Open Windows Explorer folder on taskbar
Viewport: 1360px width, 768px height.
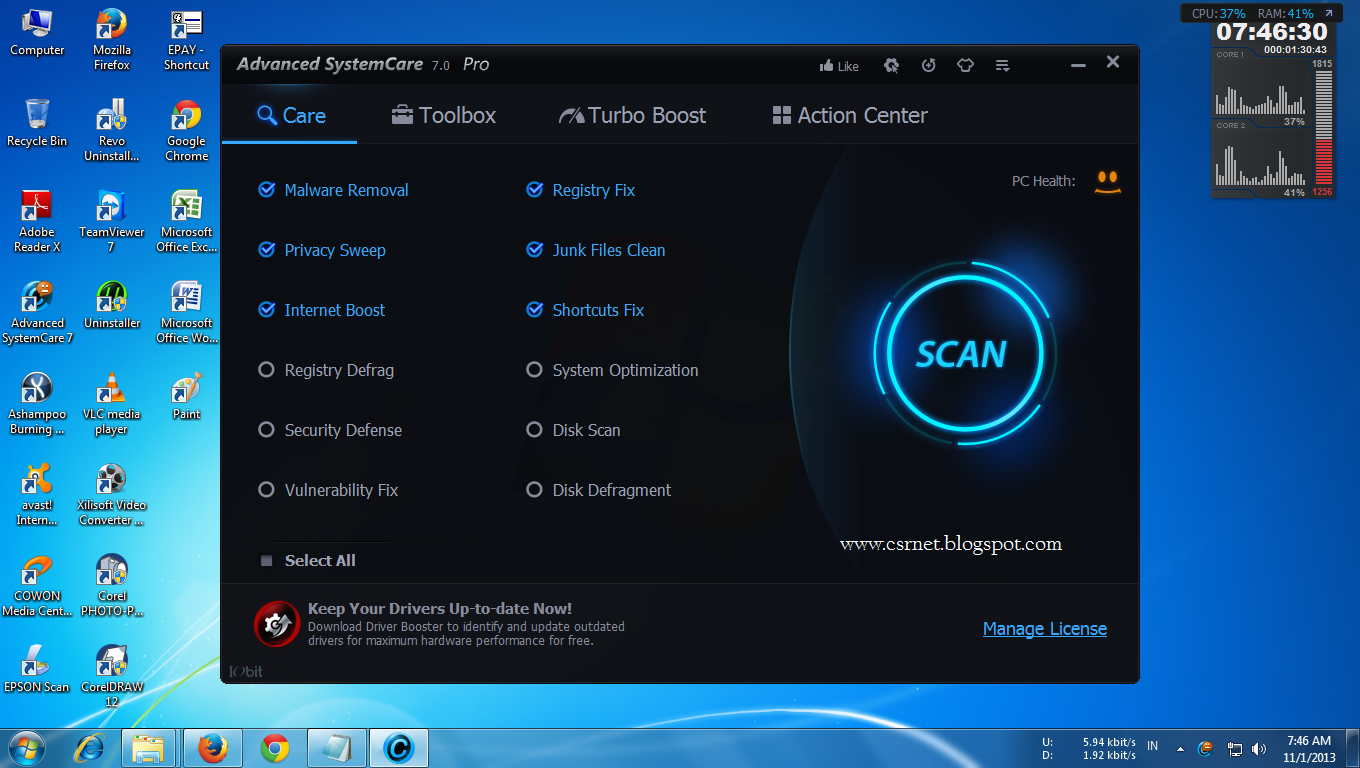coord(148,748)
